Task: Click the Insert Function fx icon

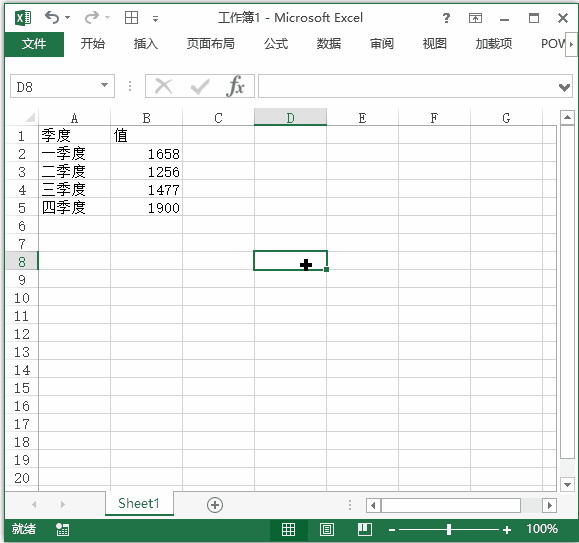Action: pyautogui.click(x=236, y=86)
